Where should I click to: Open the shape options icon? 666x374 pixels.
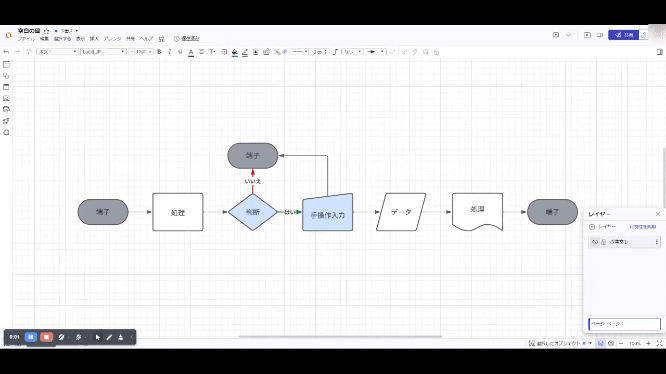point(224,52)
